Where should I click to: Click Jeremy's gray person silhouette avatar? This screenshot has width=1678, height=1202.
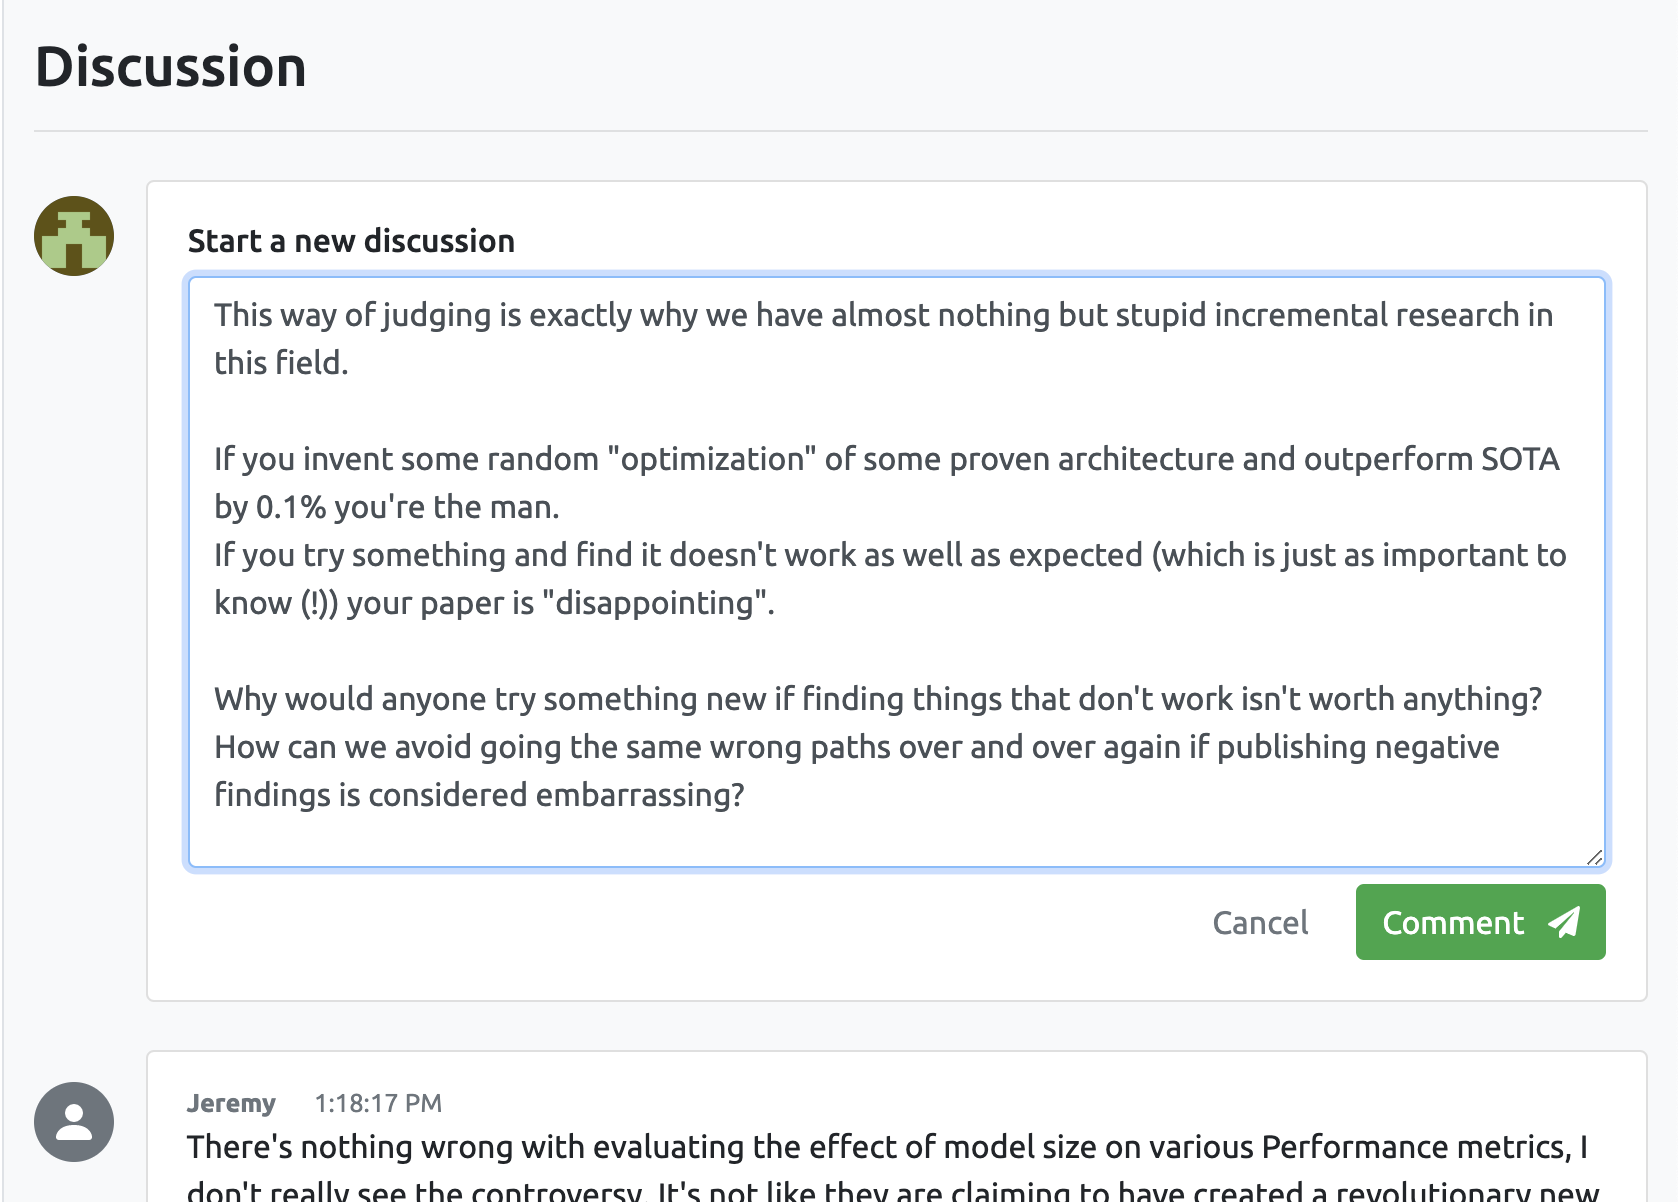pyautogui.click(x=73, y=1122)
